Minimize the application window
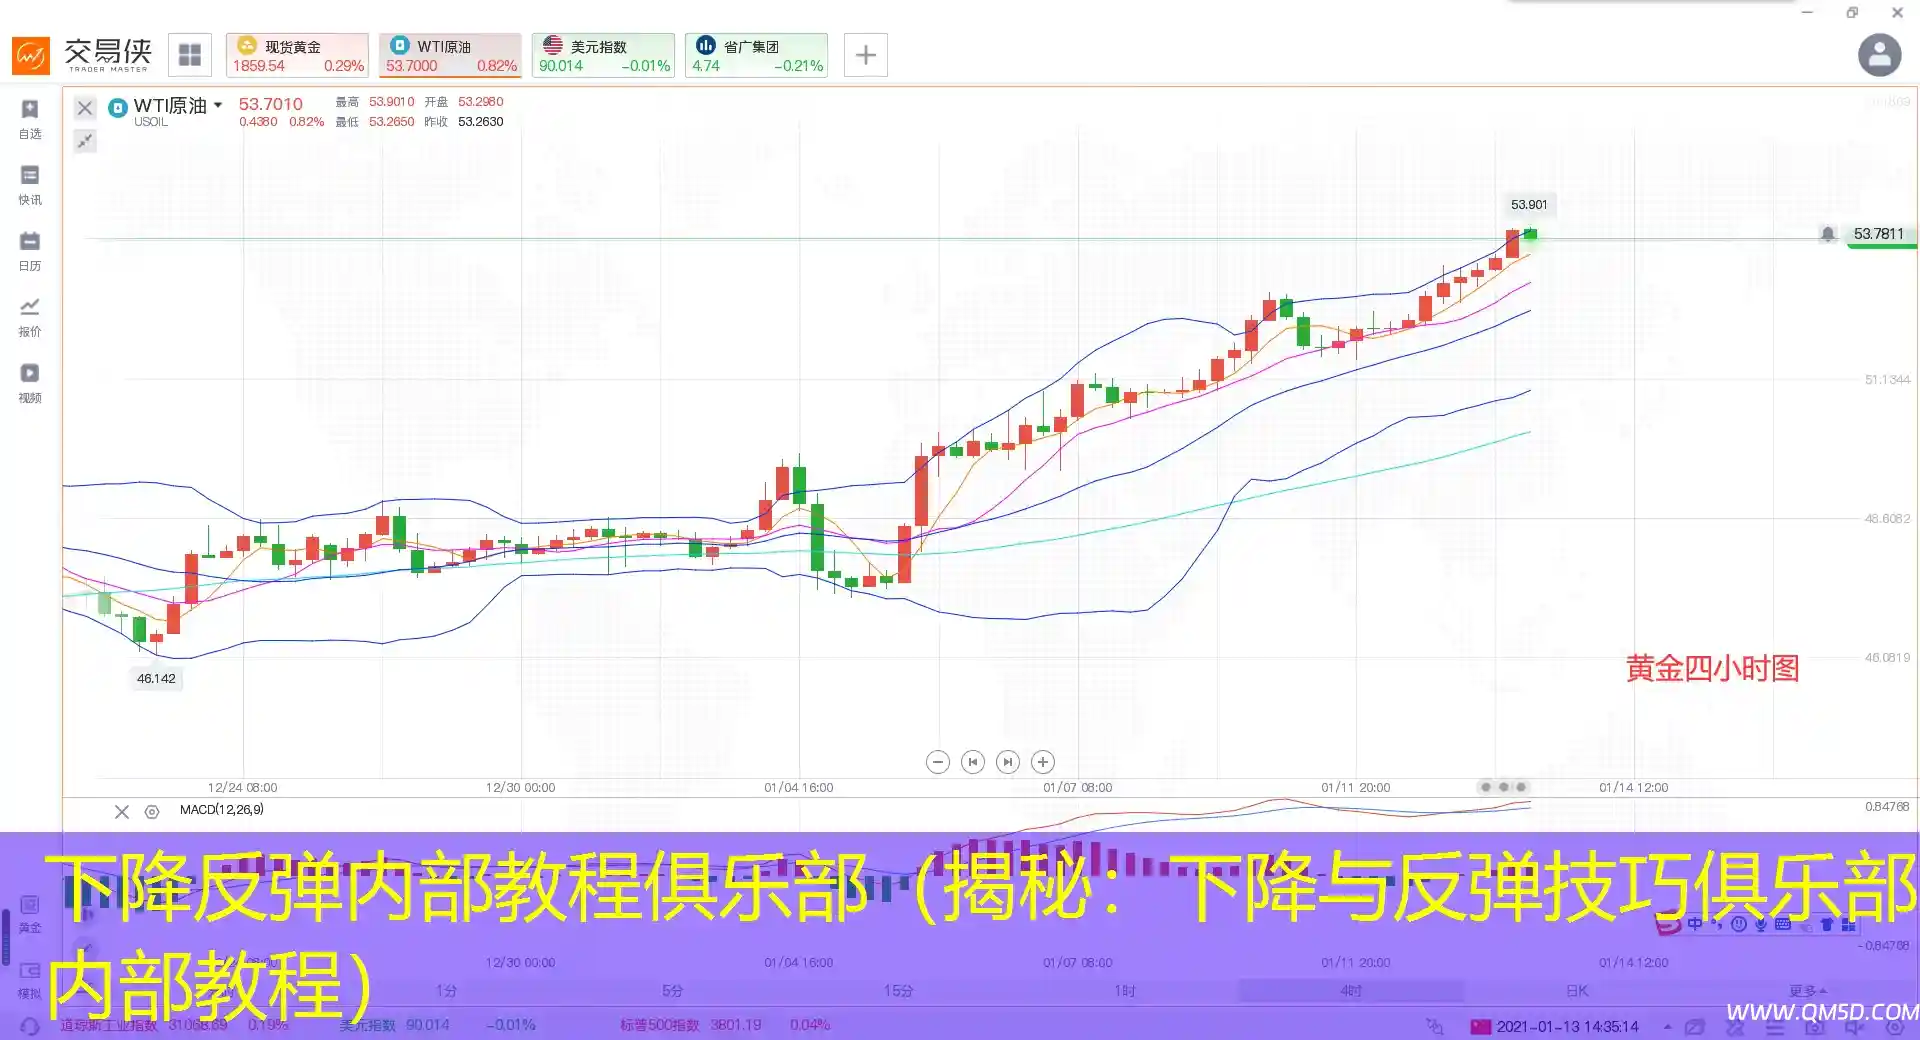Viewport: 1920px width, 1040px height. pos(1807,12)
